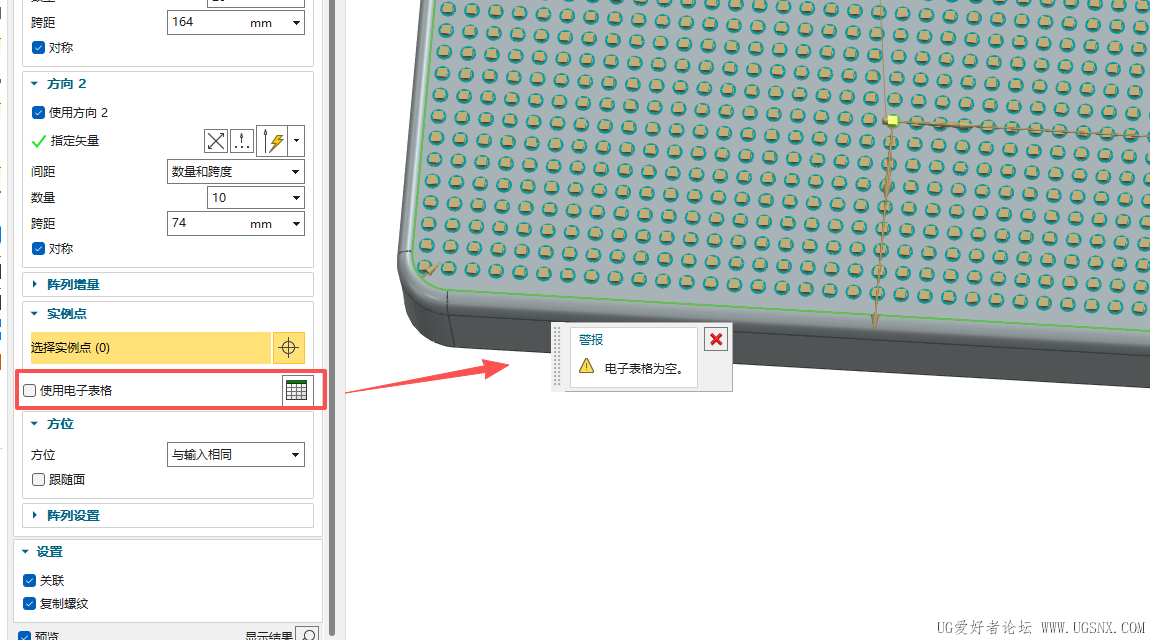The image size is (1150, 640).
Task: Enable the 使用电子表格 checkbox
Action: tap(29, 390)
